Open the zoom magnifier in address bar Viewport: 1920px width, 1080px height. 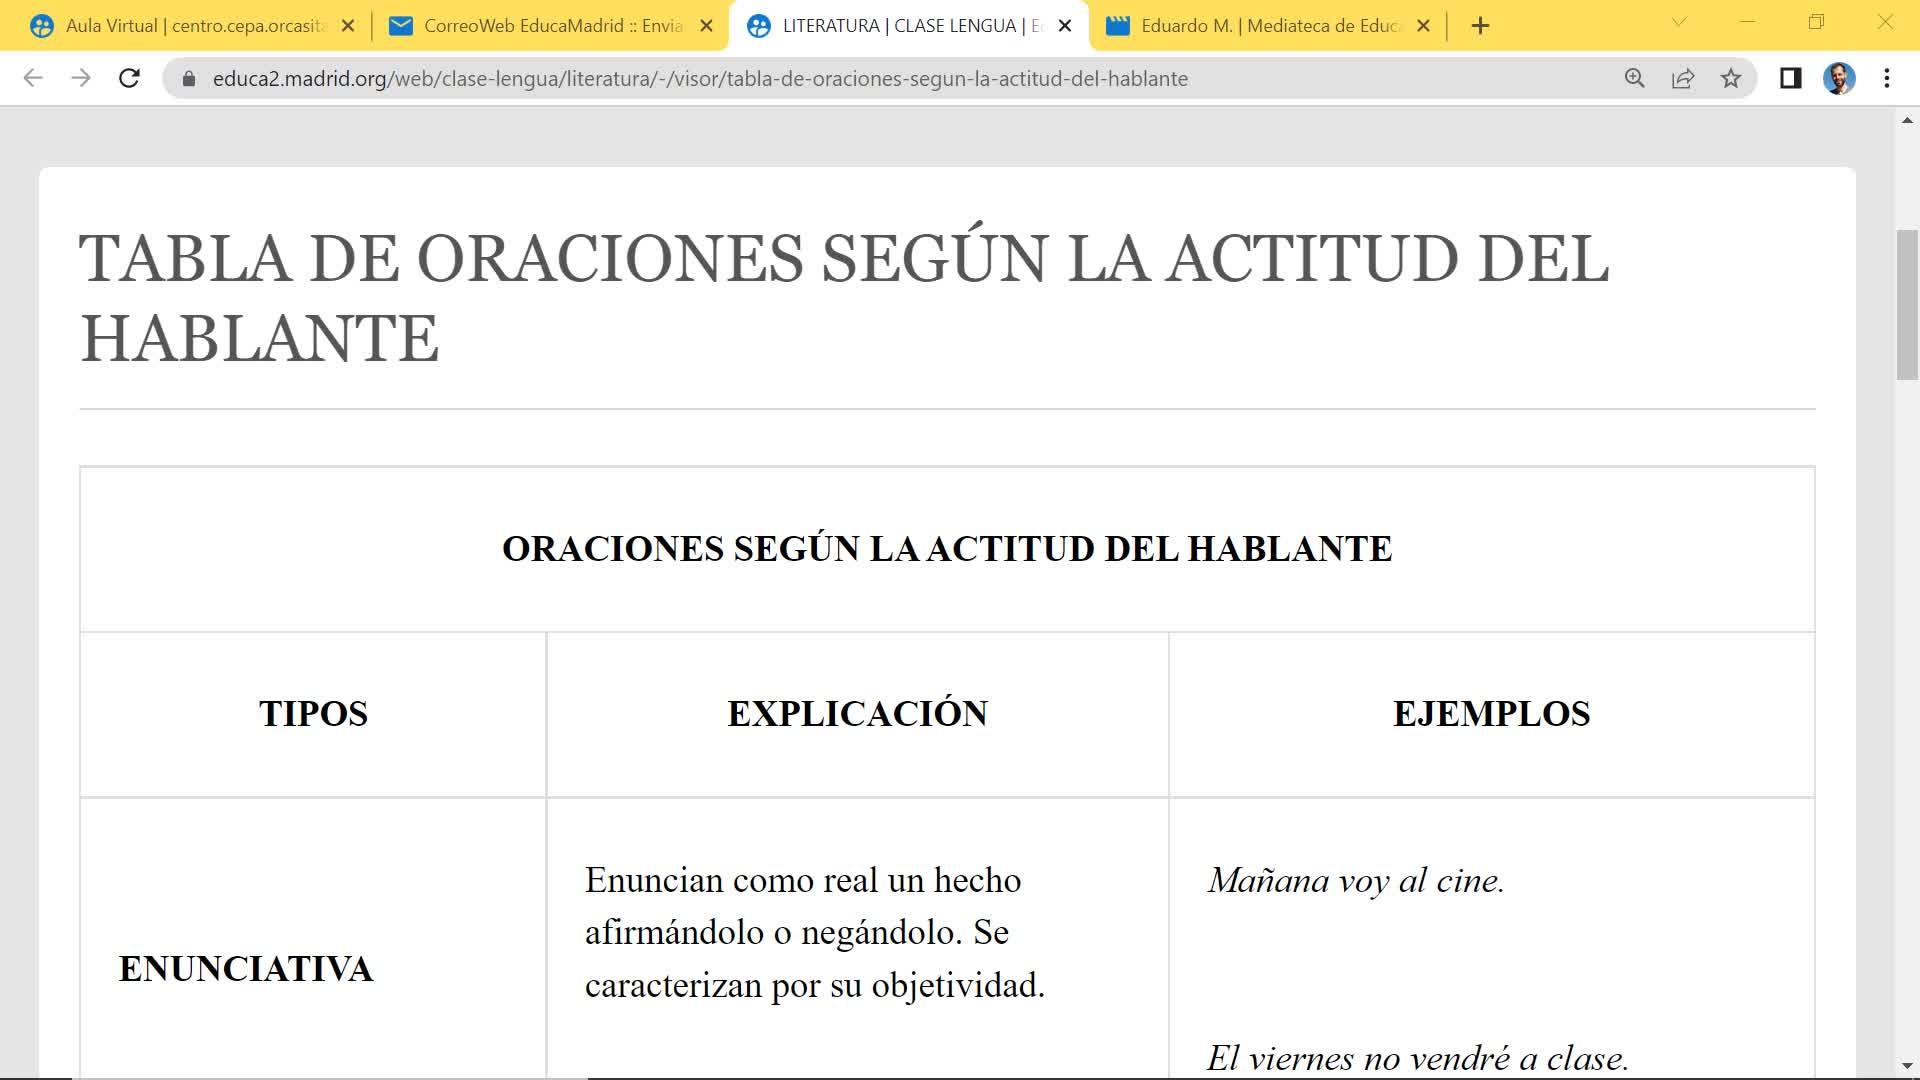(x=1635, y=78)
